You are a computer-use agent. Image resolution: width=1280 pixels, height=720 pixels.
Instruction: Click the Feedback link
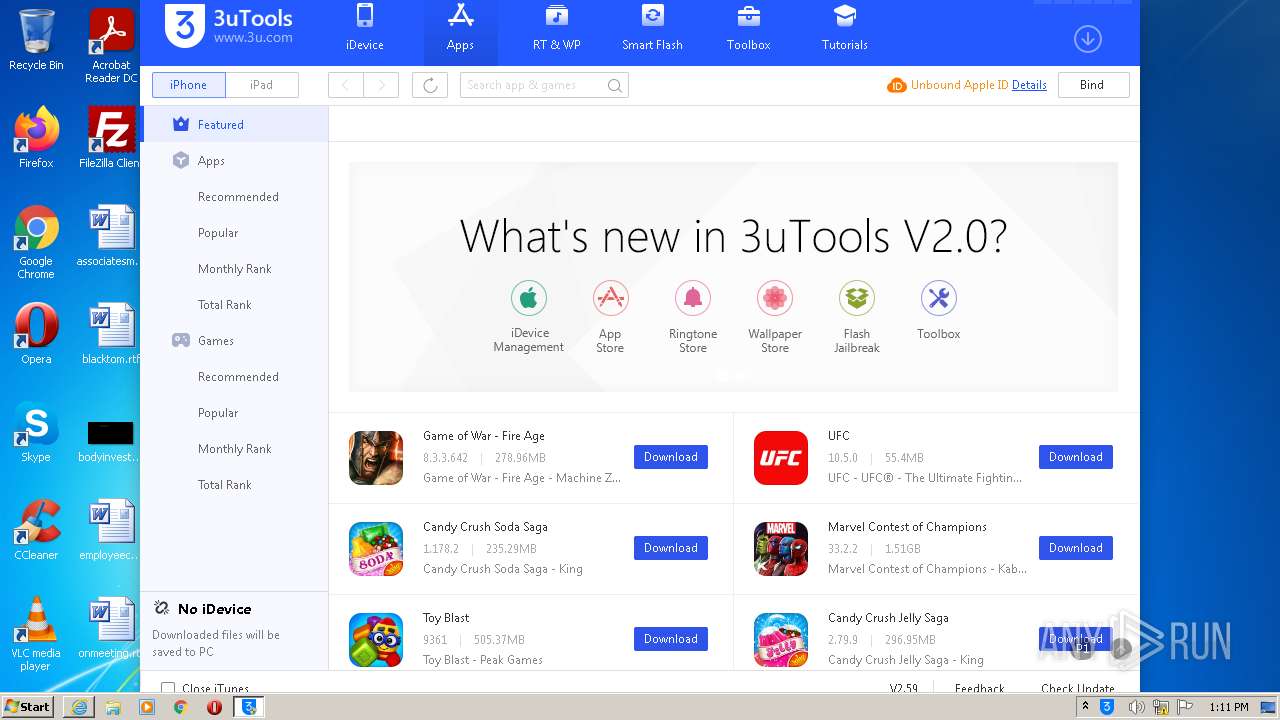pyautogui.click(x=979, y=688)
